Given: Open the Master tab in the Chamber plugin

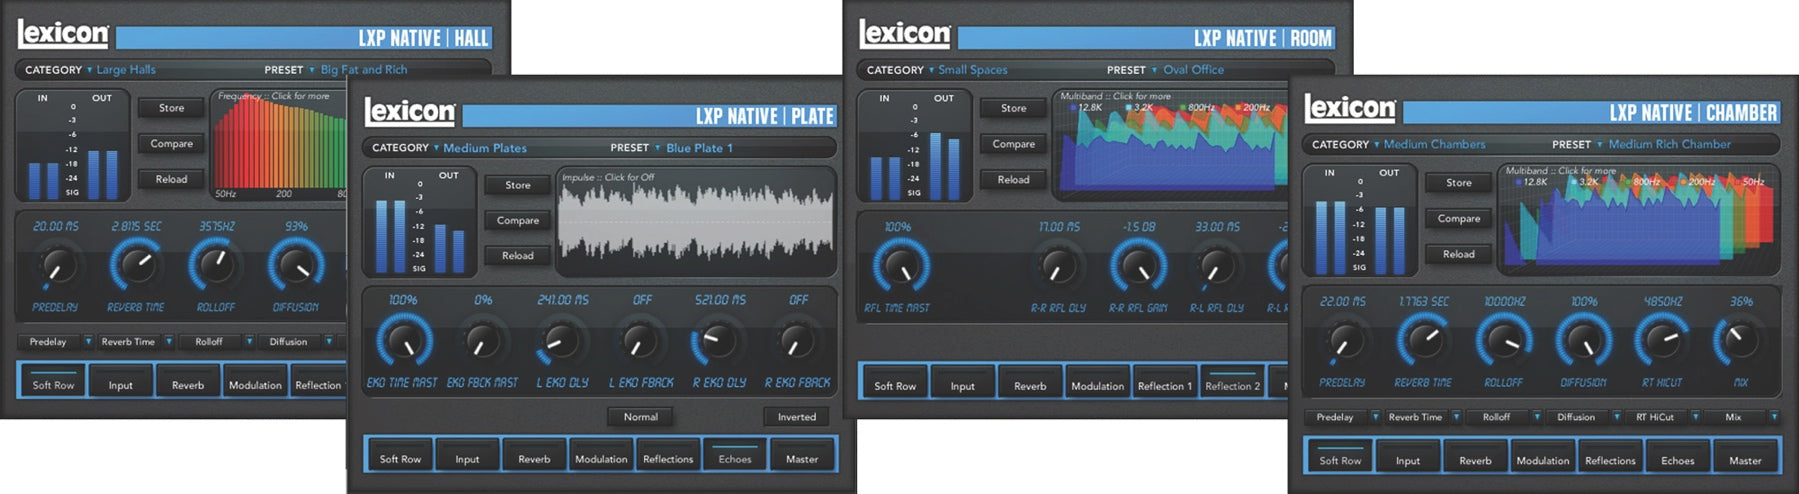Looking at the screenshot, I should coord(1744,460).
